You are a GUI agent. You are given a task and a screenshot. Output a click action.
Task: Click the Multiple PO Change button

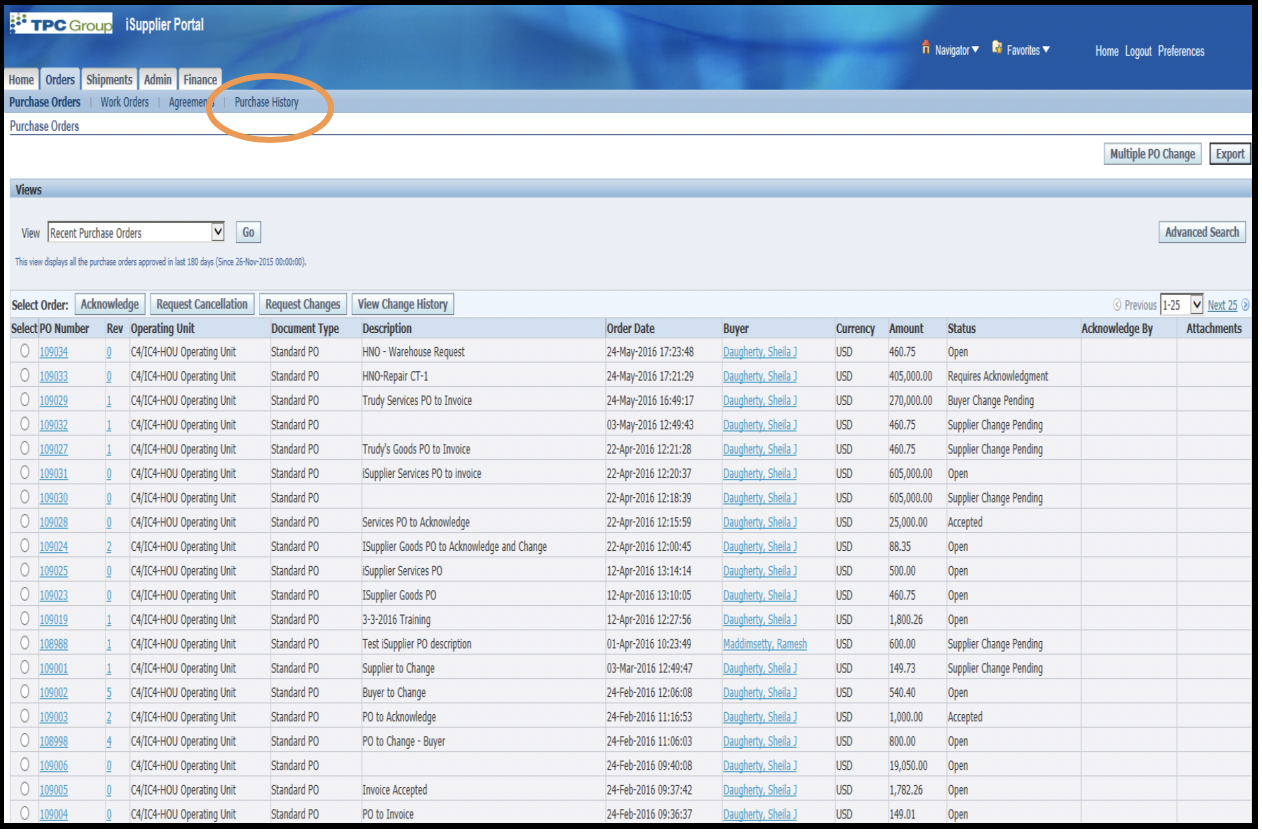click(x=1152, y=154)
